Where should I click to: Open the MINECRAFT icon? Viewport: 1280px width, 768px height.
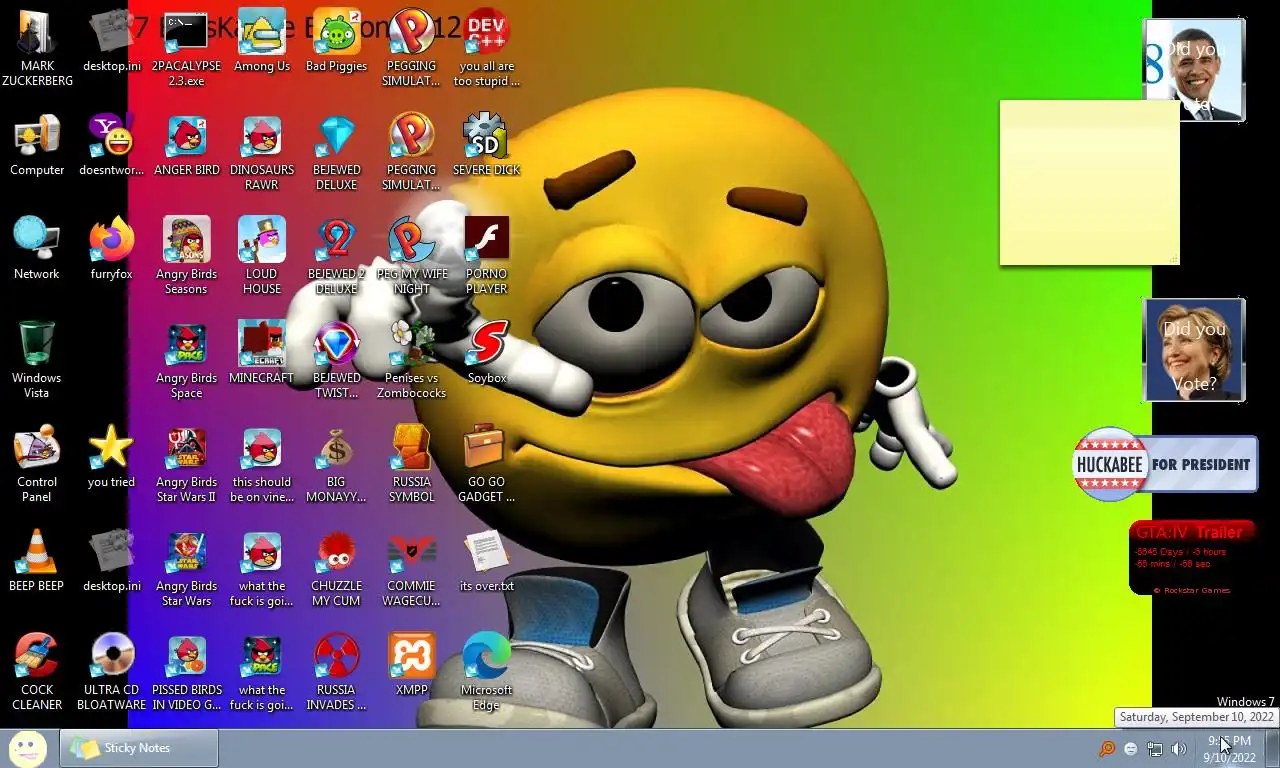[261, 353]
